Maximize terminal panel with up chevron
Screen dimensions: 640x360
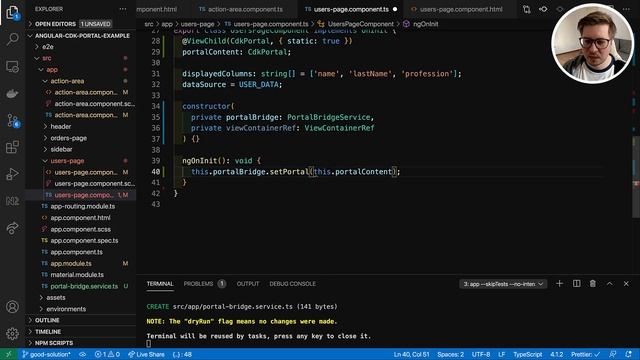(x=609, y=284)
